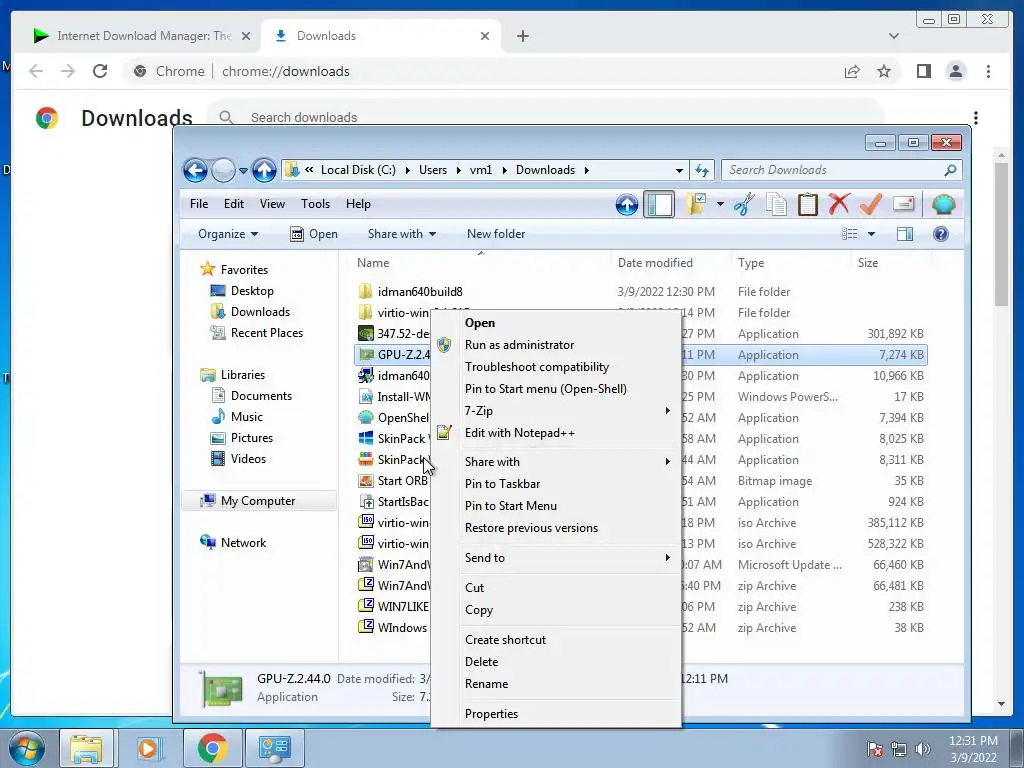The width and height of the screenshot is (1024, 768).
Task: Choose Pin to Taskbar
Action: 556,484
